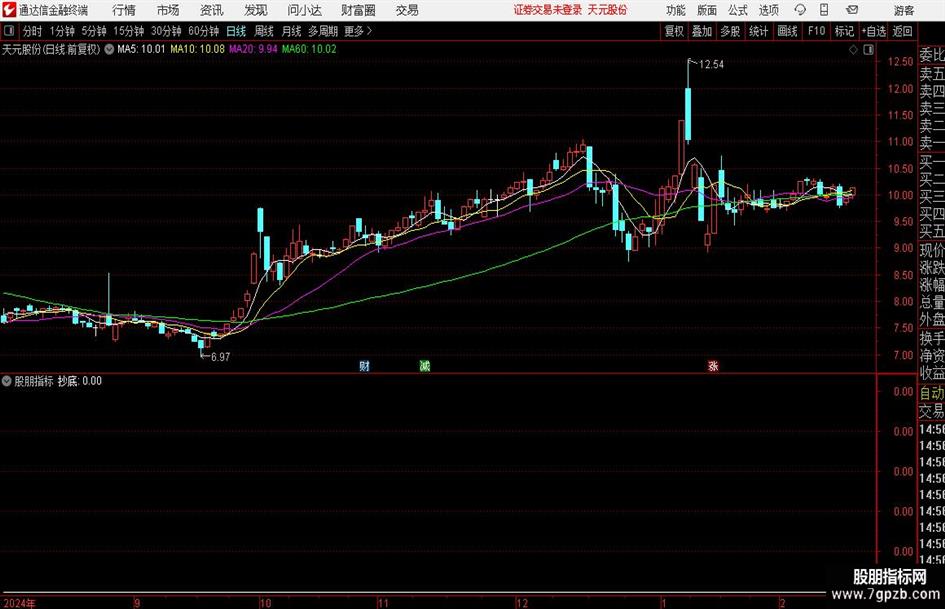
Task: Open the 问小达 menu
Action: click(304, 10)
